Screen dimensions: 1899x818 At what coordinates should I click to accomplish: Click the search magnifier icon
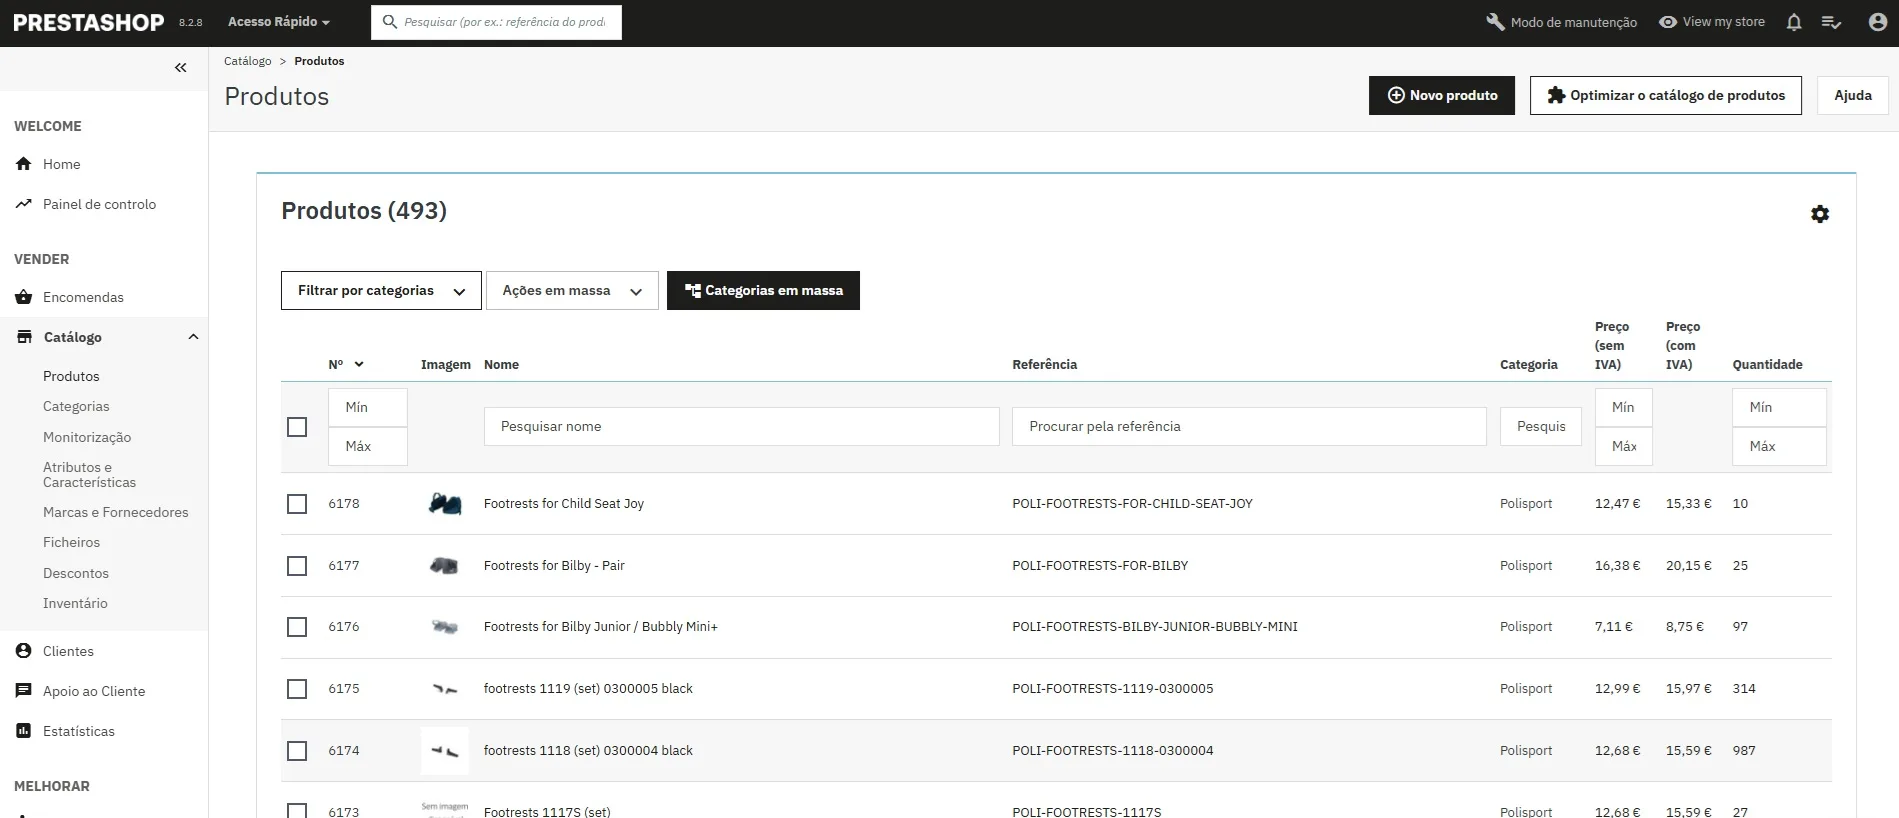[390, 22]
